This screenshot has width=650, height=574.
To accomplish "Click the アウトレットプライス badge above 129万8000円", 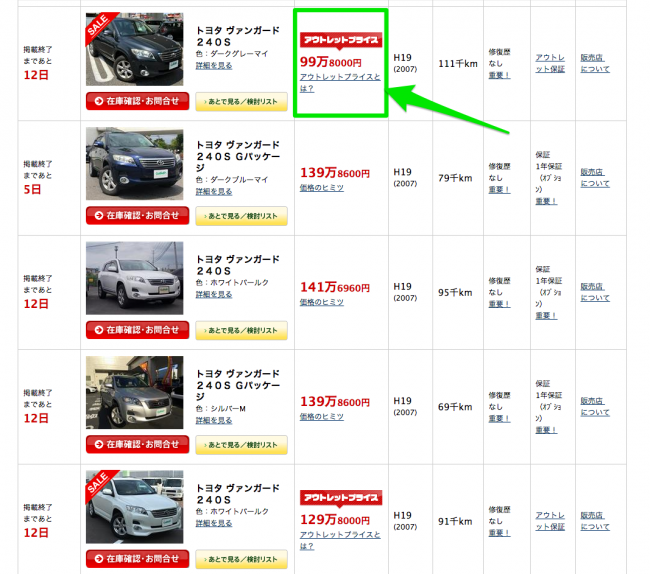I will pos(340,498).
